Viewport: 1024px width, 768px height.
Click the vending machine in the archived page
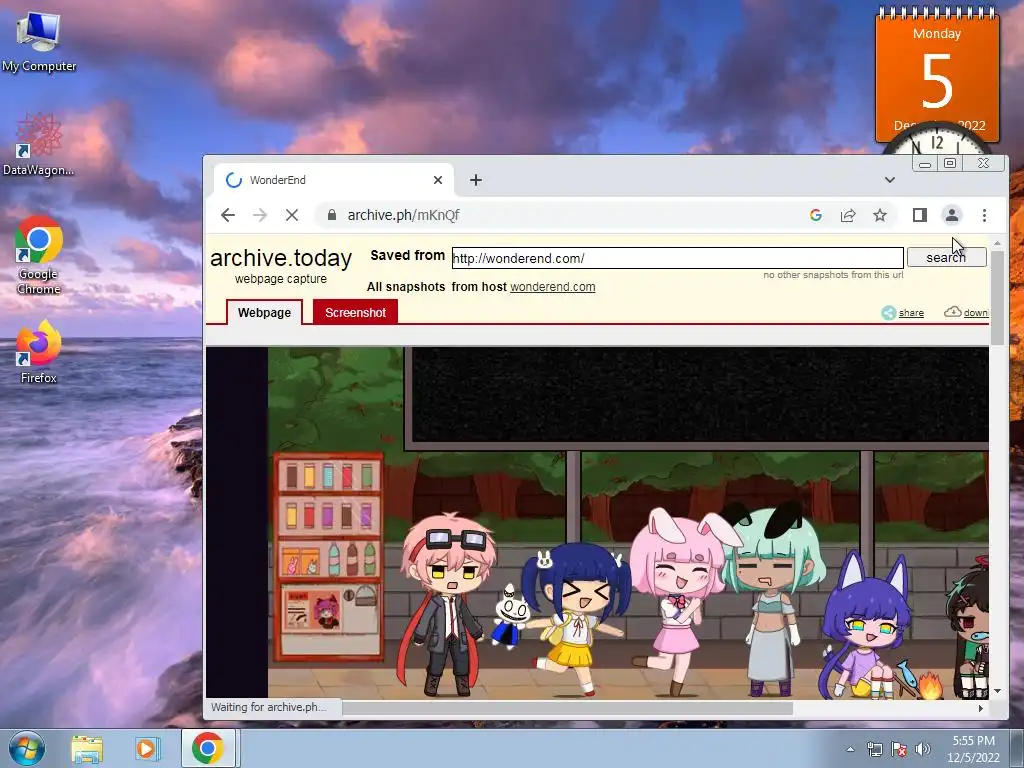(x=328, y=556)
